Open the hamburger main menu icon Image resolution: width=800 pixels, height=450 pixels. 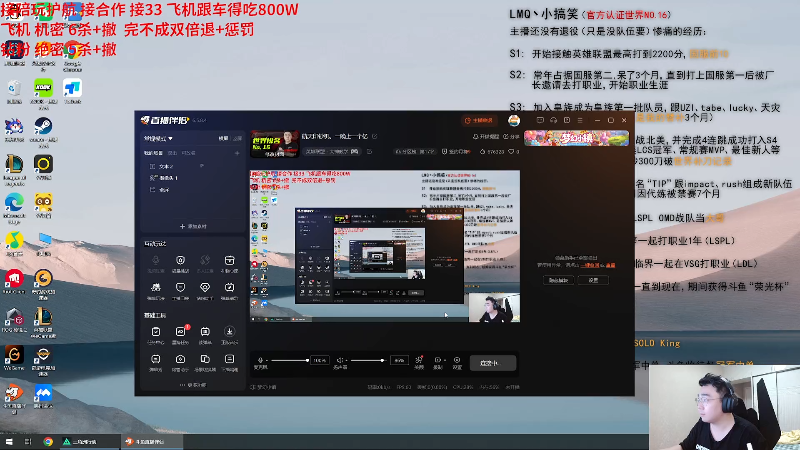580,120
